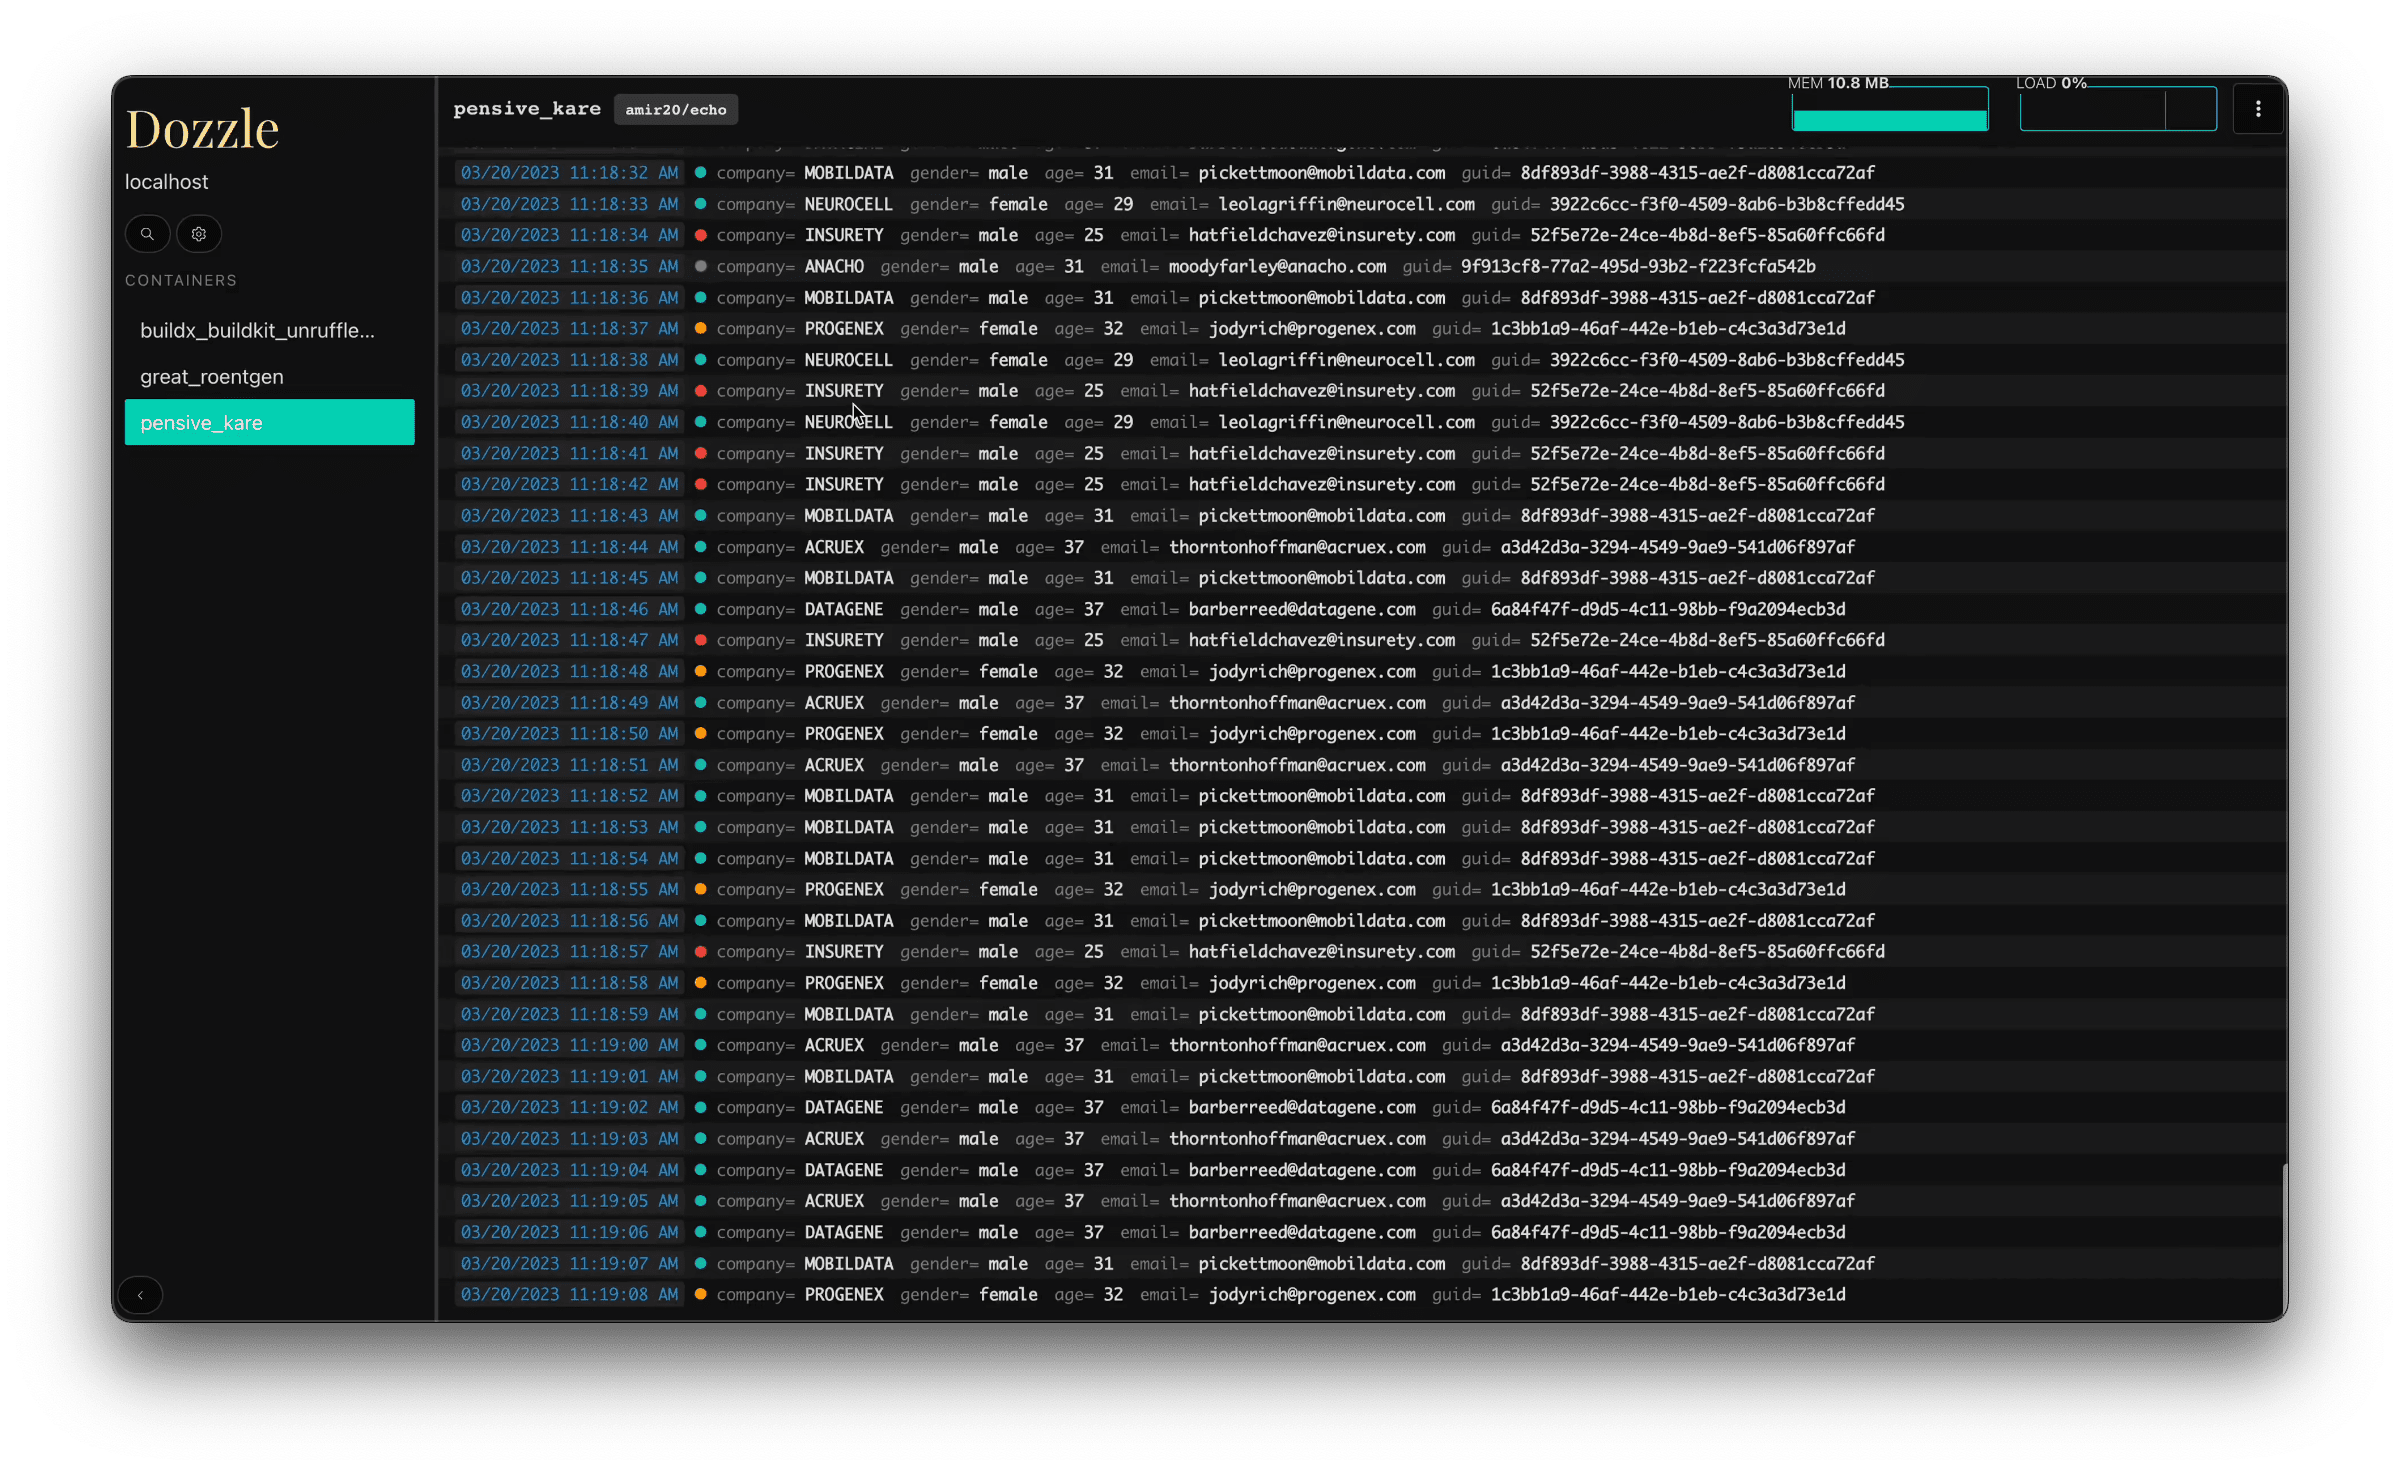
Task: Click the orange level dot at 11:18:37
Action: [701, 329]
